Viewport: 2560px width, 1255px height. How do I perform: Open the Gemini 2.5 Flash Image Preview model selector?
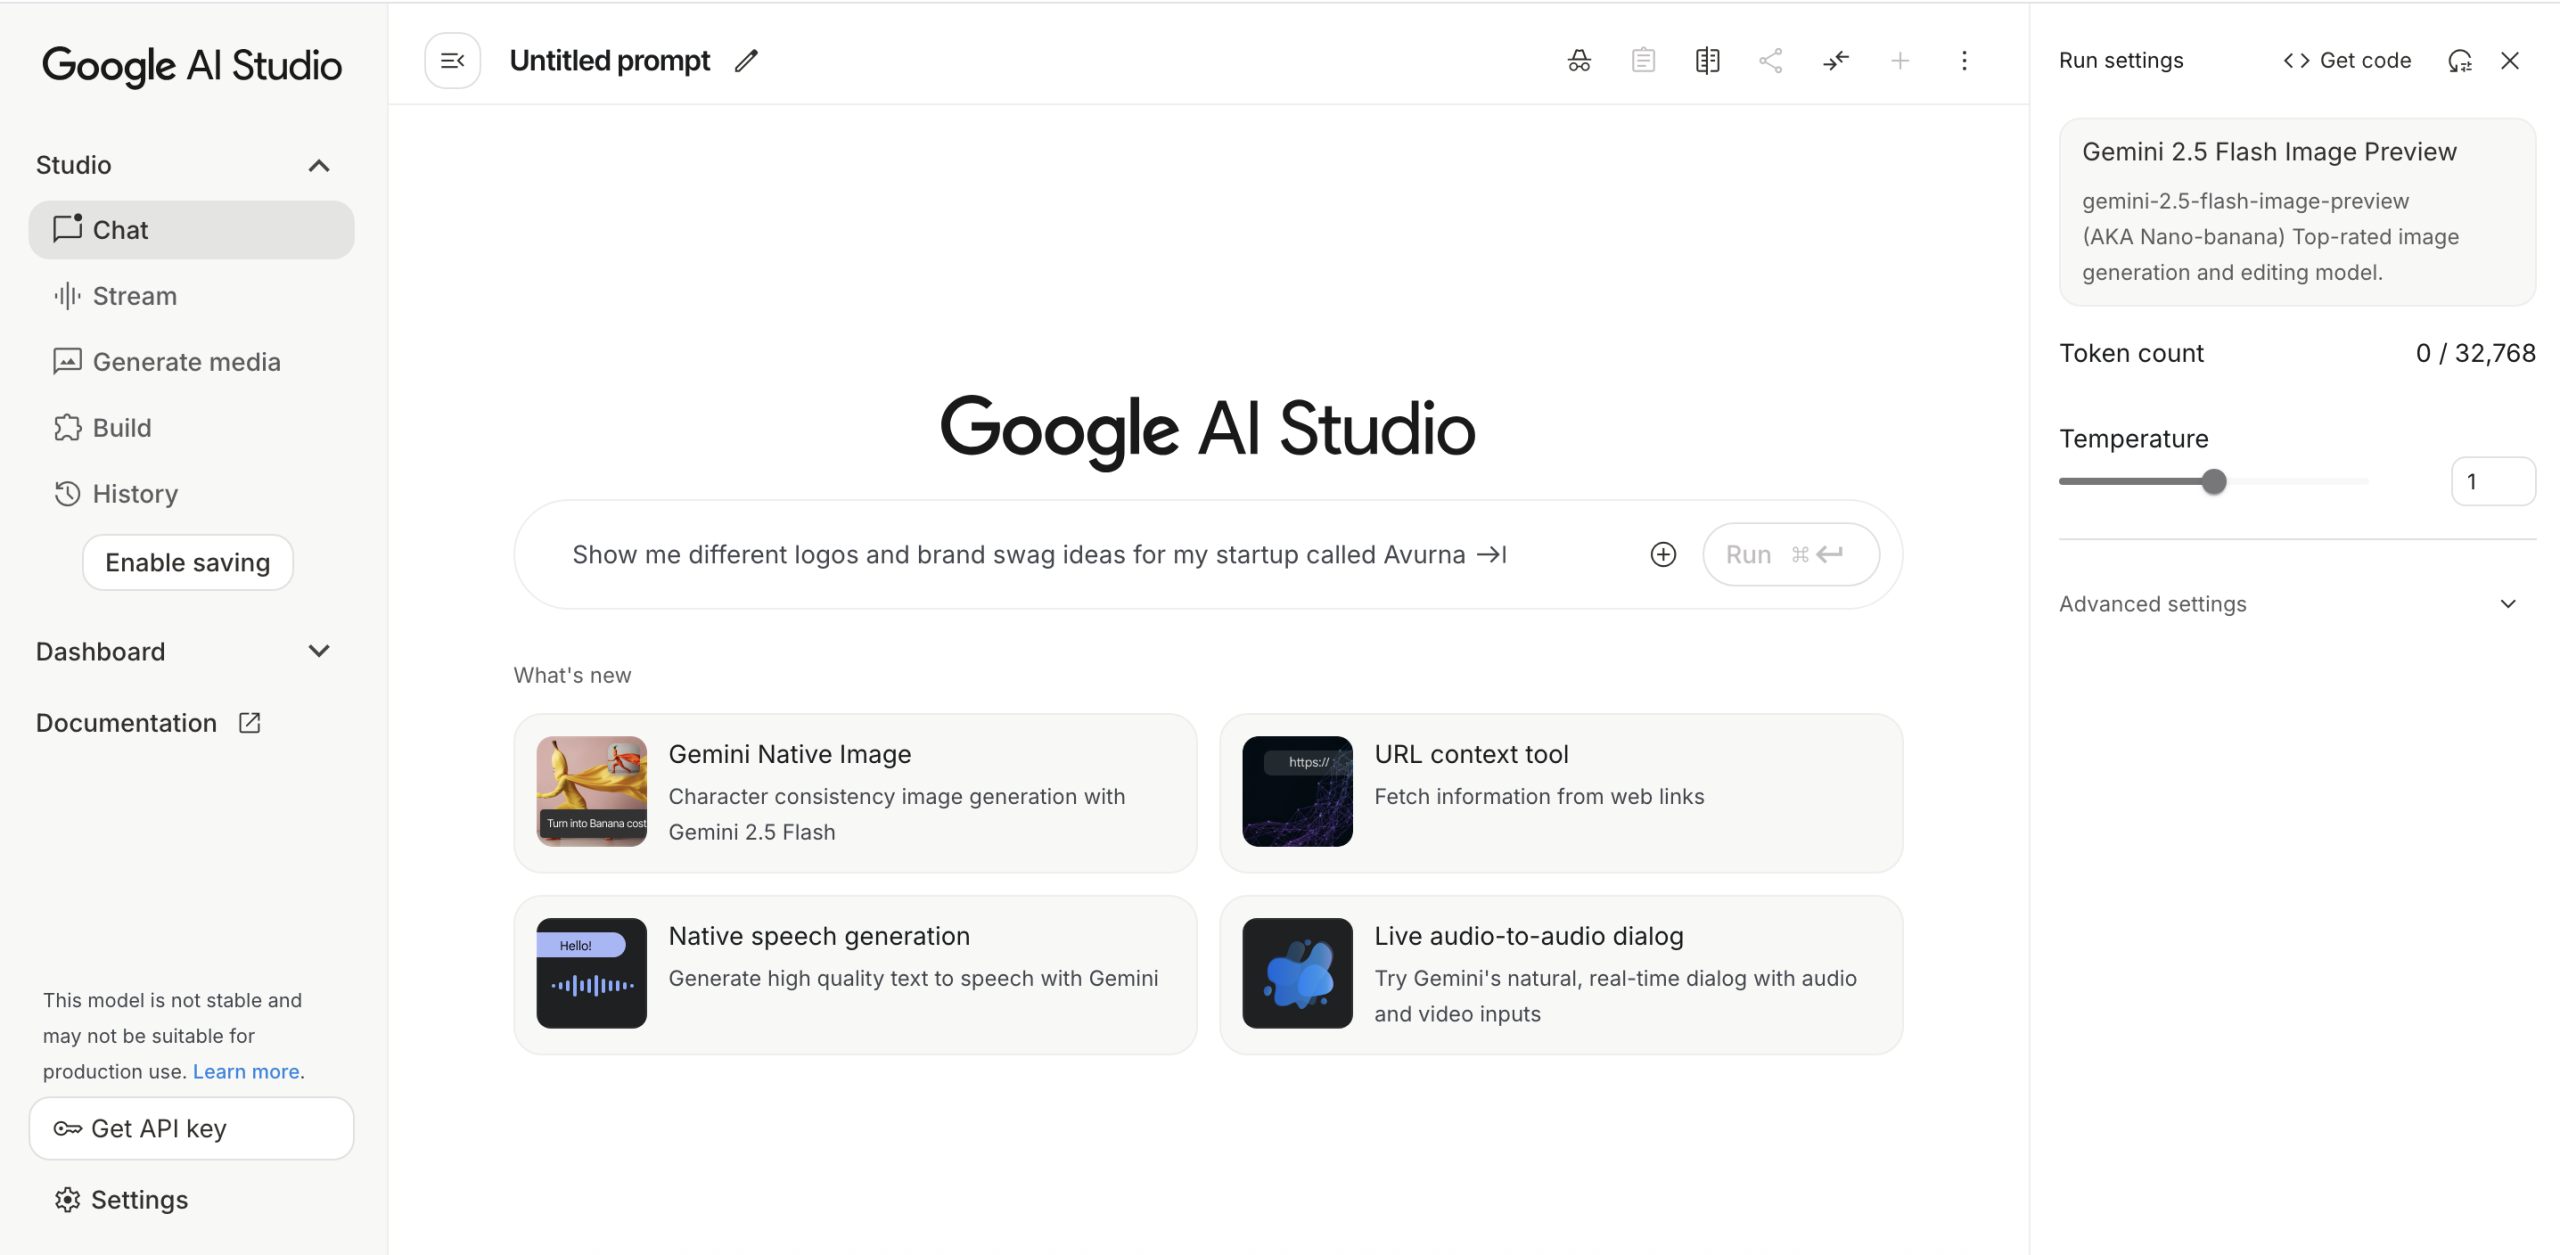(2297, 212)
